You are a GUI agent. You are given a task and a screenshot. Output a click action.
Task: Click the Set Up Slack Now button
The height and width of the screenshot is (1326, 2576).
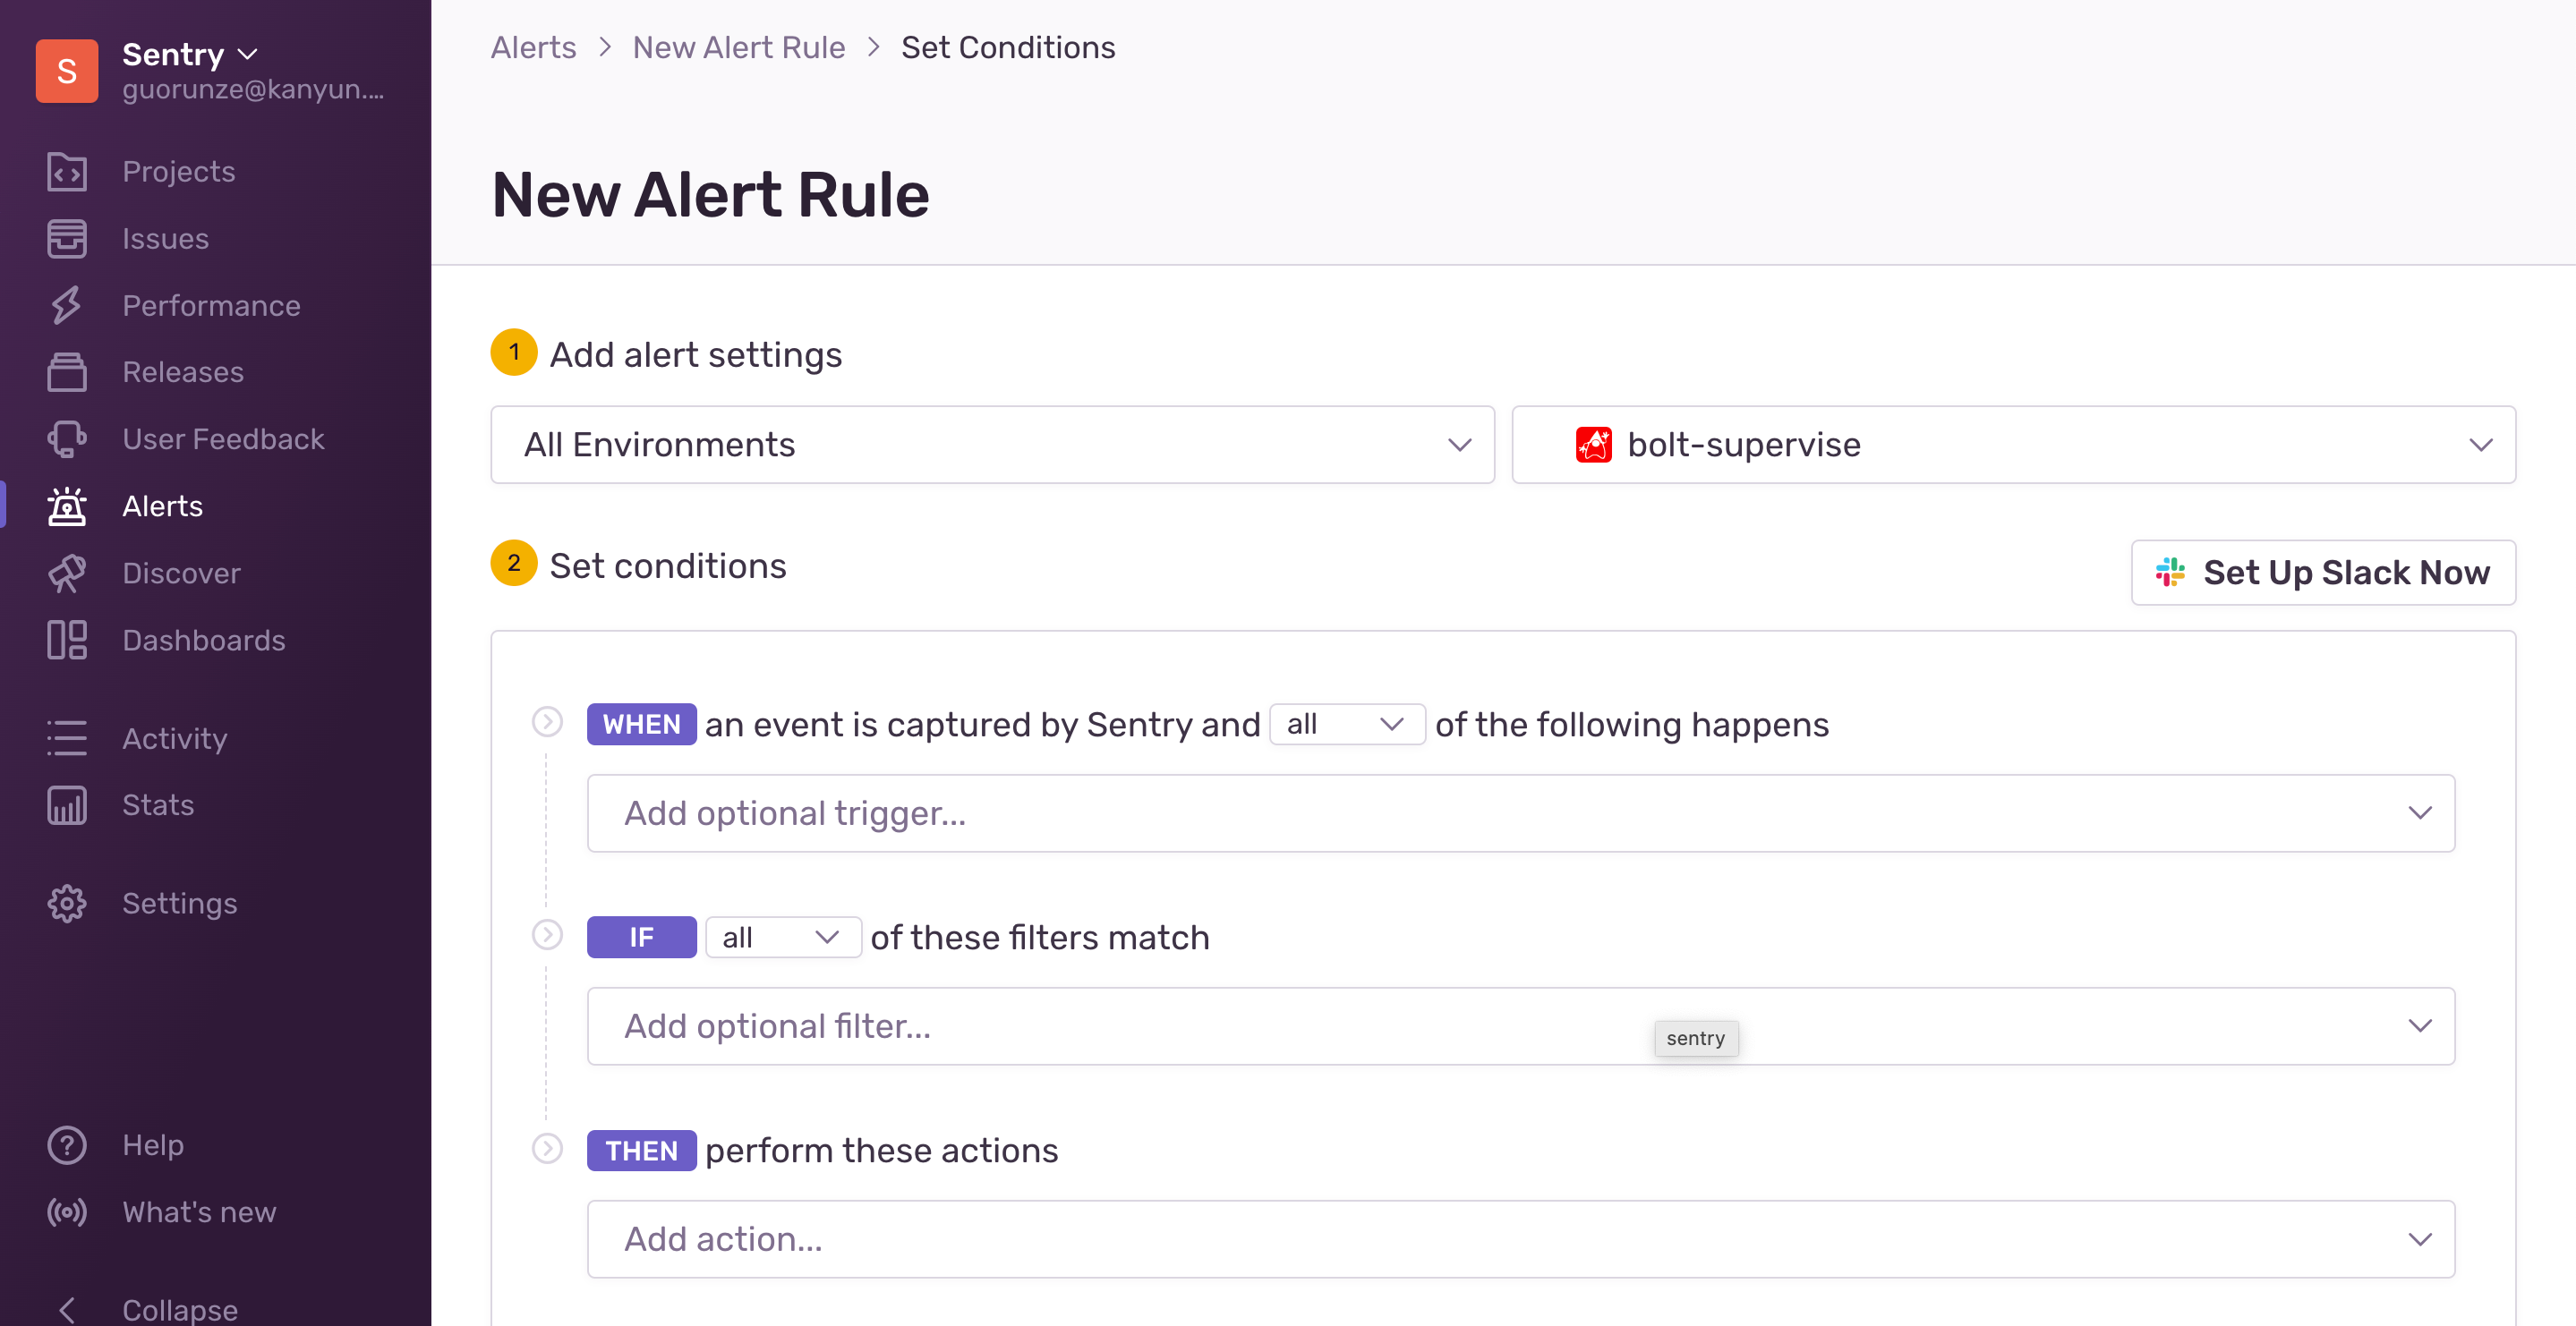point(2323,573)
